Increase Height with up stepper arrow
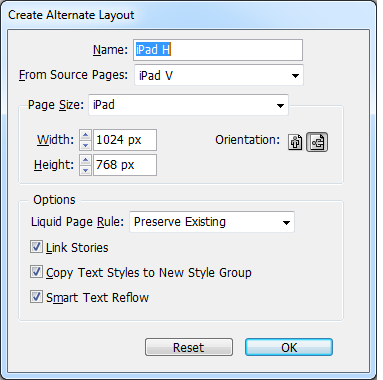Screen dimensions: 383x380 click(85, 160)
